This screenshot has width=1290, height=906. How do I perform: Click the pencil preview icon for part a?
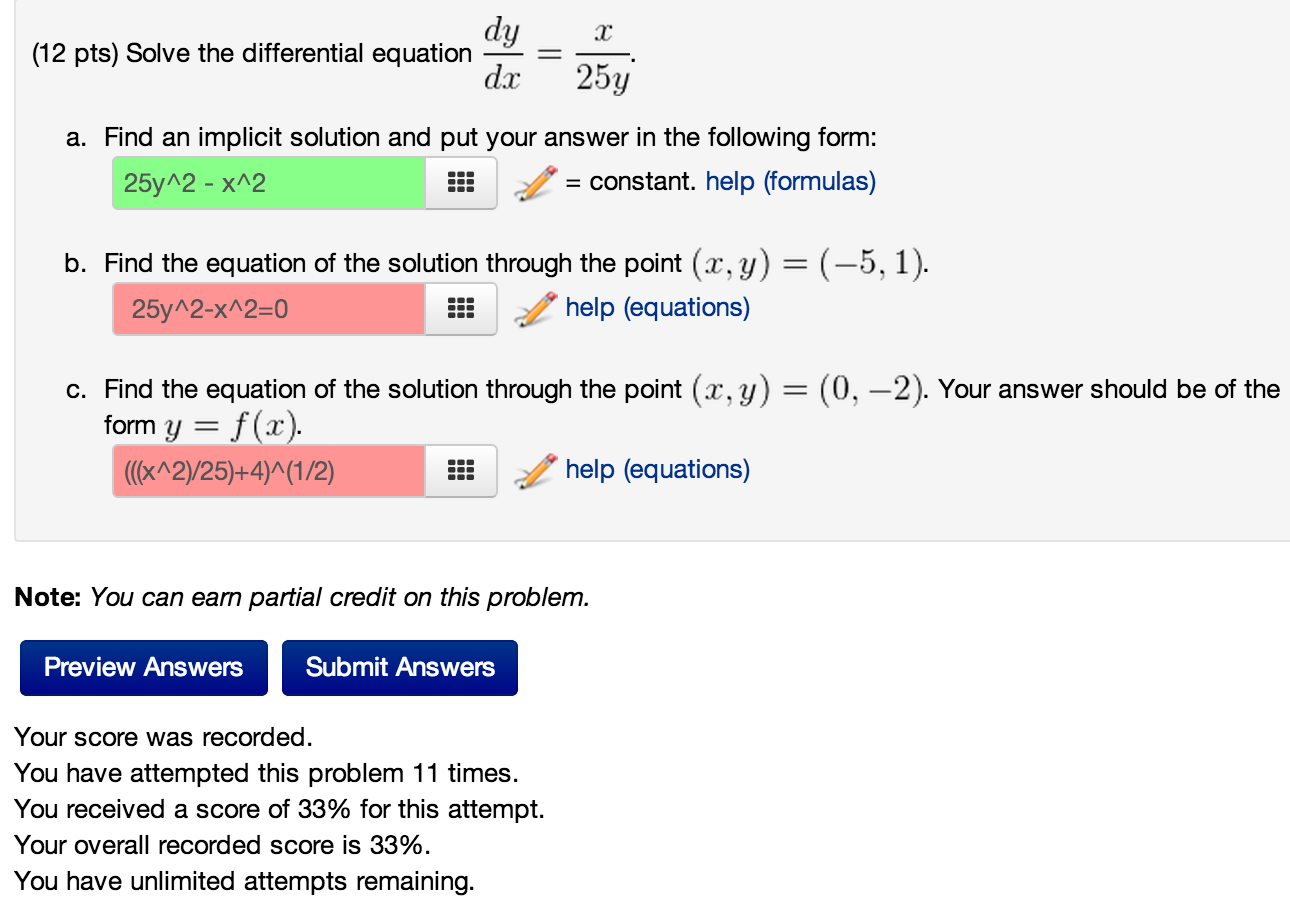click(x=533, y=183)
